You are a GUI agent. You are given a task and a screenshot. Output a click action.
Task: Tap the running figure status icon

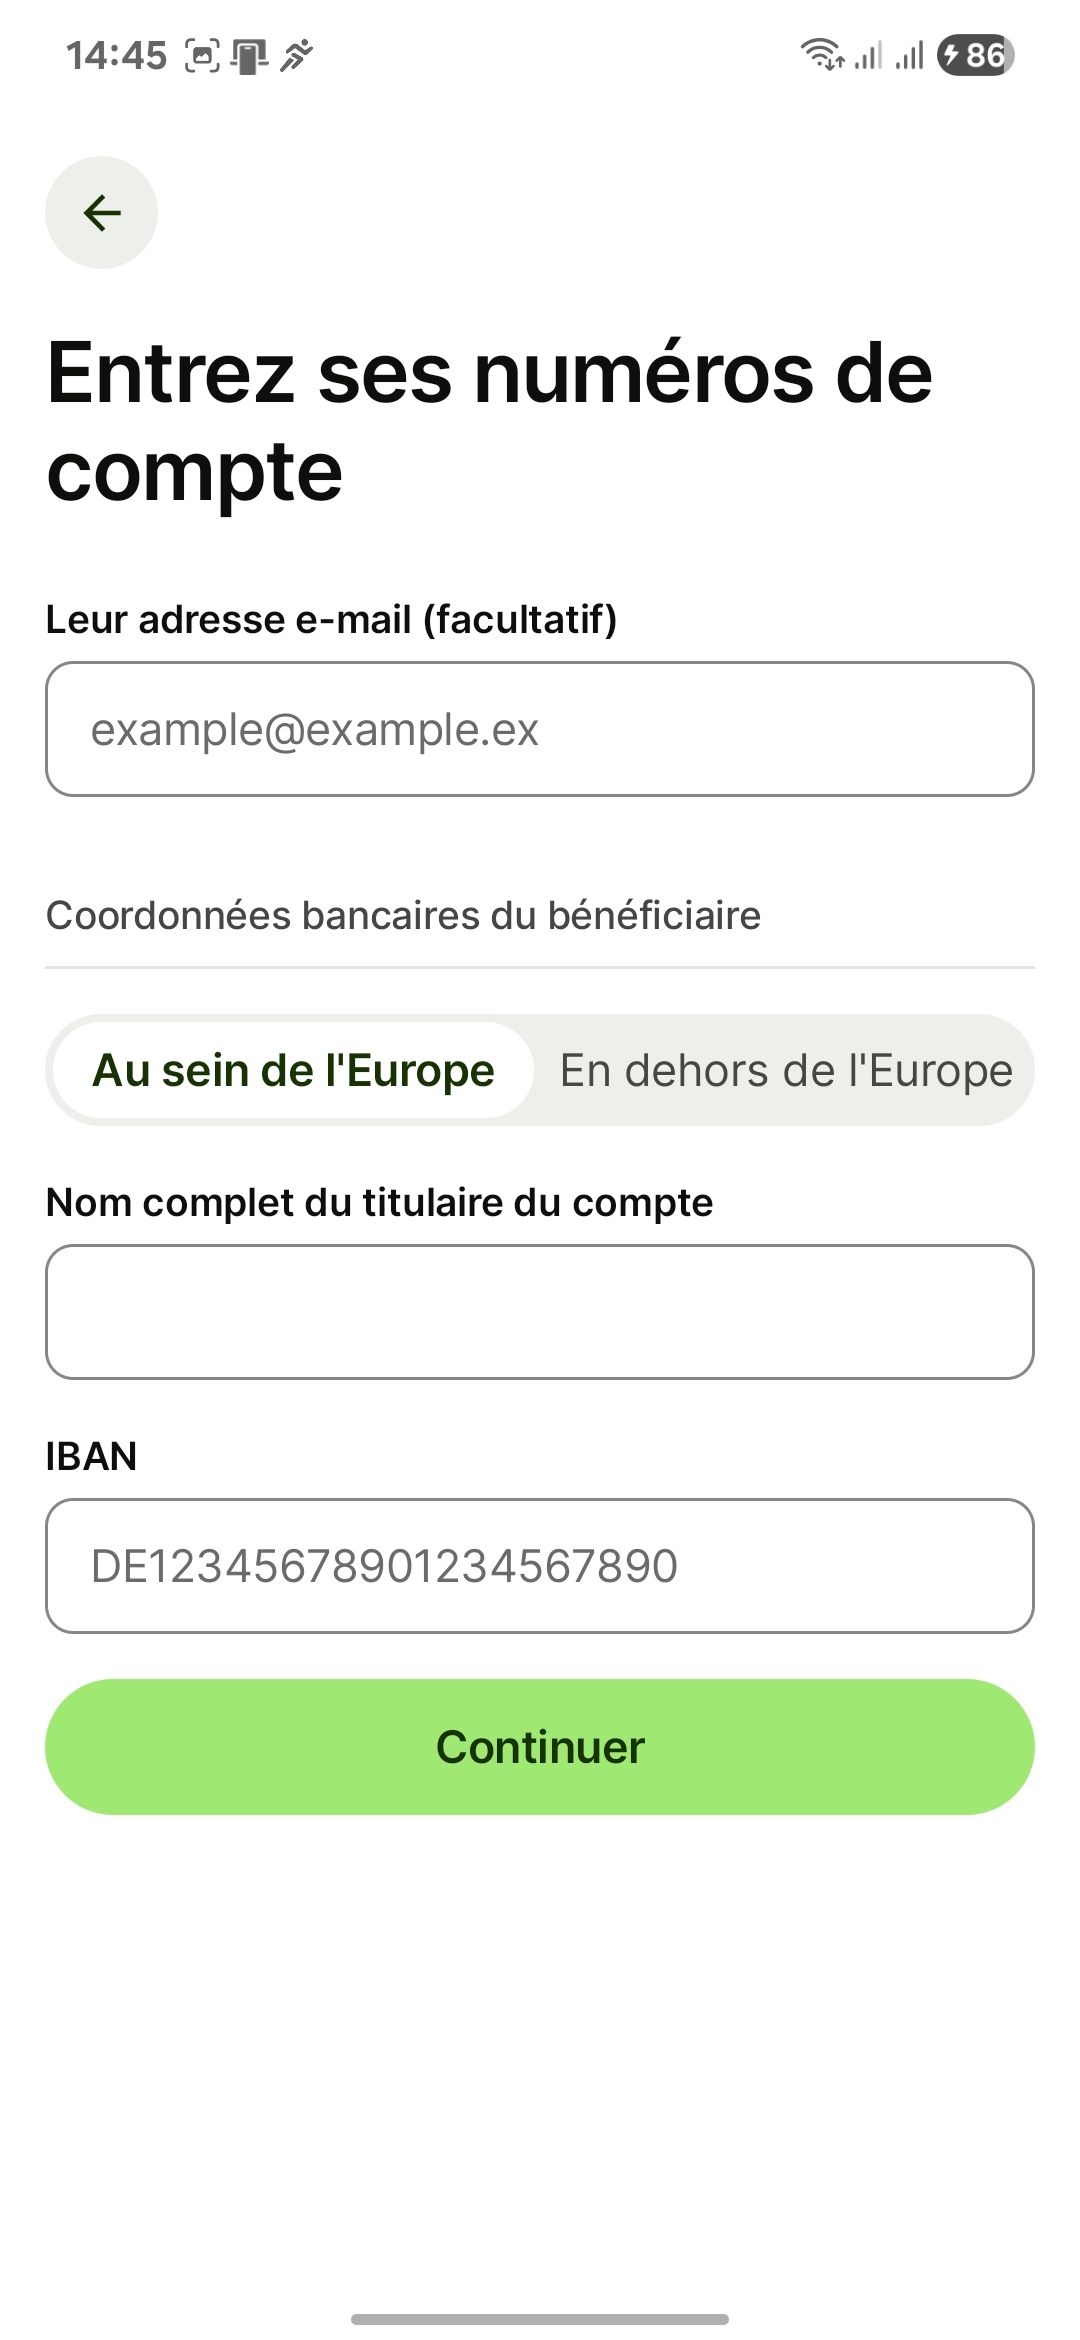click(297, 55)
